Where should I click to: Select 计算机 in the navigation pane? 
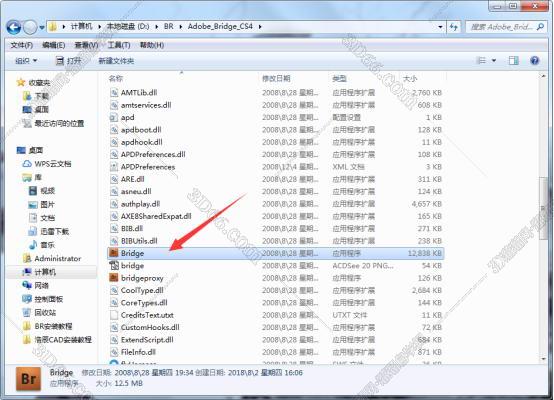[39, 272]
